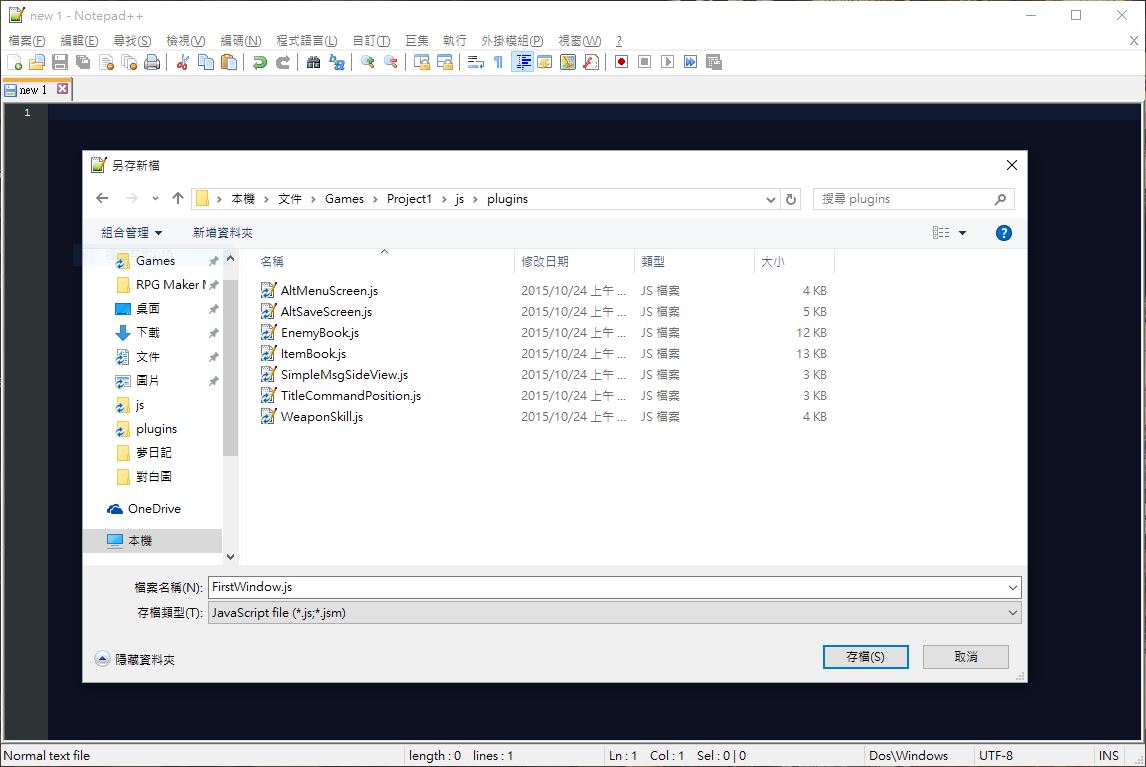Image resolution: width=1146 pixels, height=767 pixels.
Task: Click the 存檔(S) save button
Action: [865, 657]
